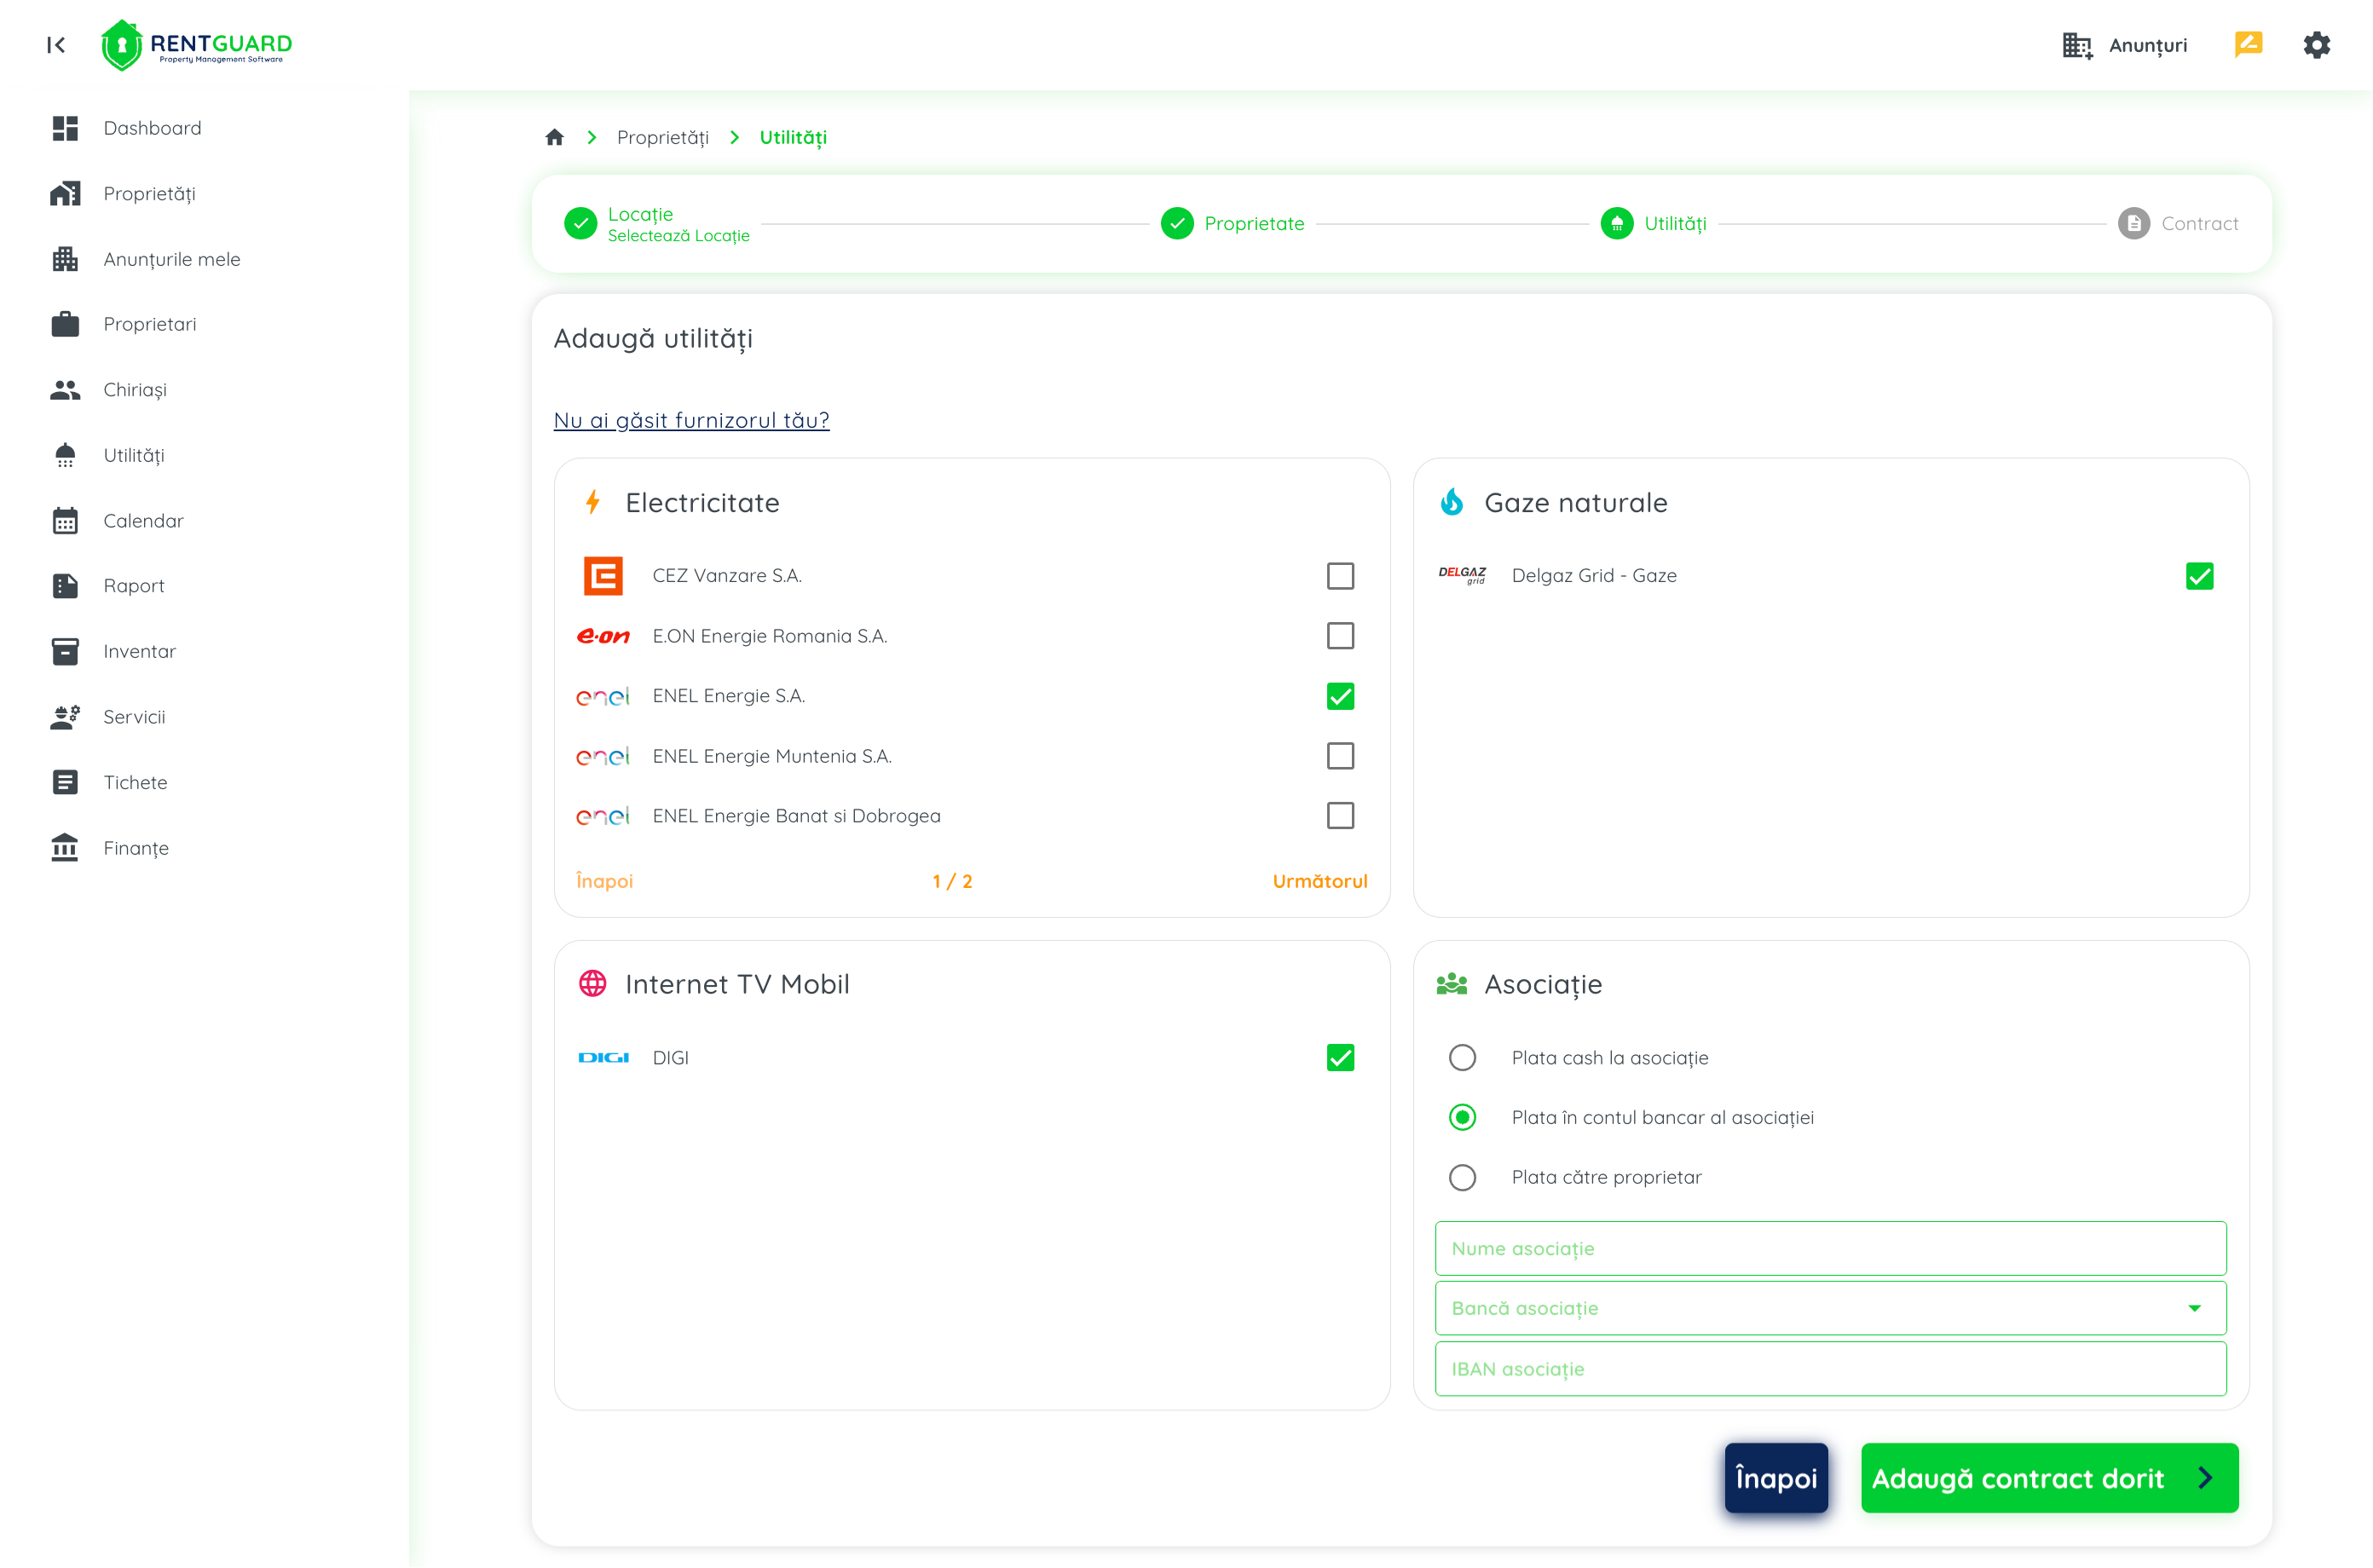Go to home via breadcrumb house icon

click(x=555, y=137)
